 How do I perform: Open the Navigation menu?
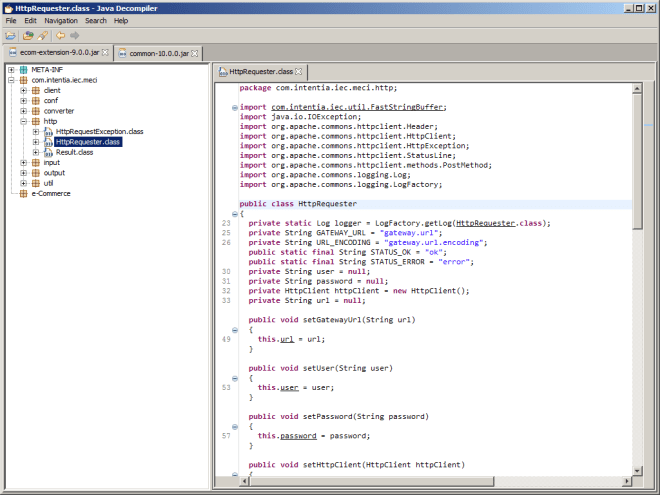coord(60,20)
